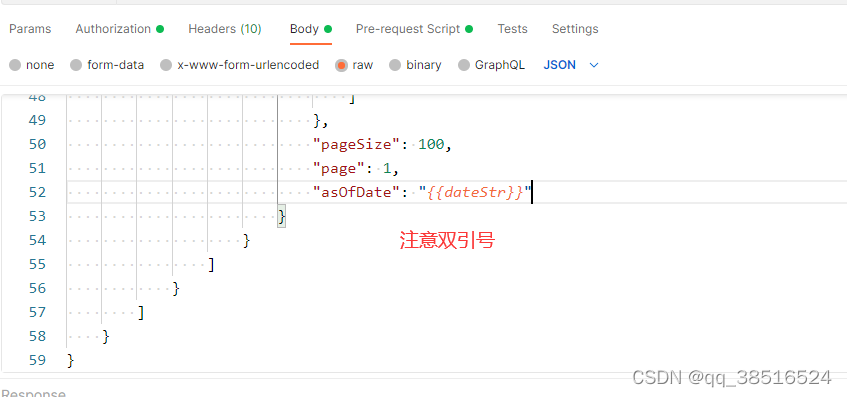
Task: Switch to the Params tab
Action: click(x=30, y=29)
